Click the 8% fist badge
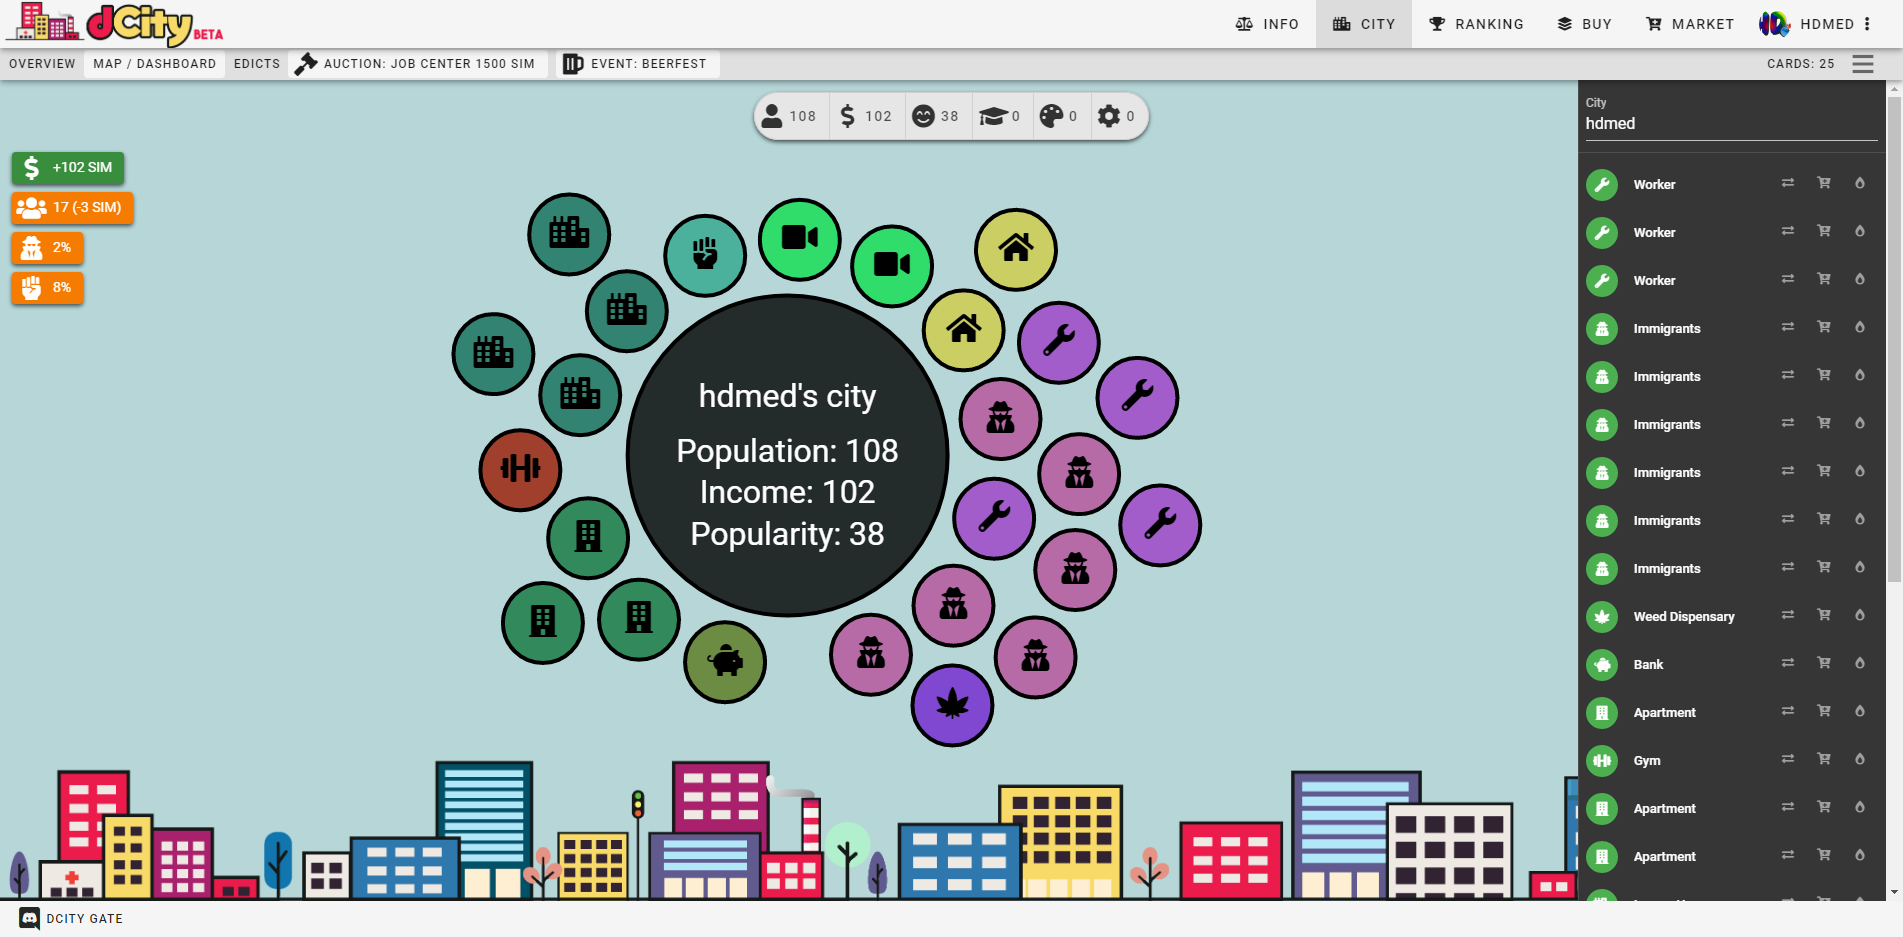Screen dimensions: 1903x937 tap(47, 288)
